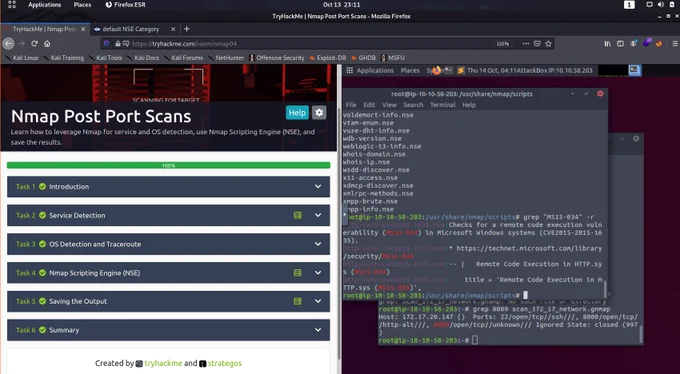Click the Kali clock Oct 13 23:11
Image resolution: width=680 pixels, height=374 pixels.
341,5
